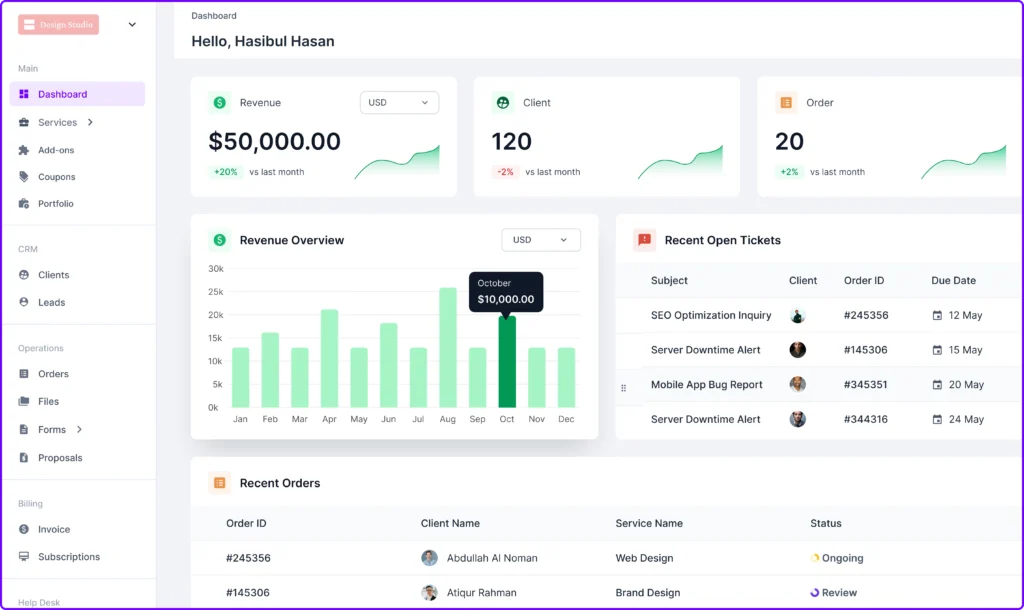Select the Leads icon under CRM
This screenshot has width=1024, height=610.
pyautogui.click(x=22, y=302)
